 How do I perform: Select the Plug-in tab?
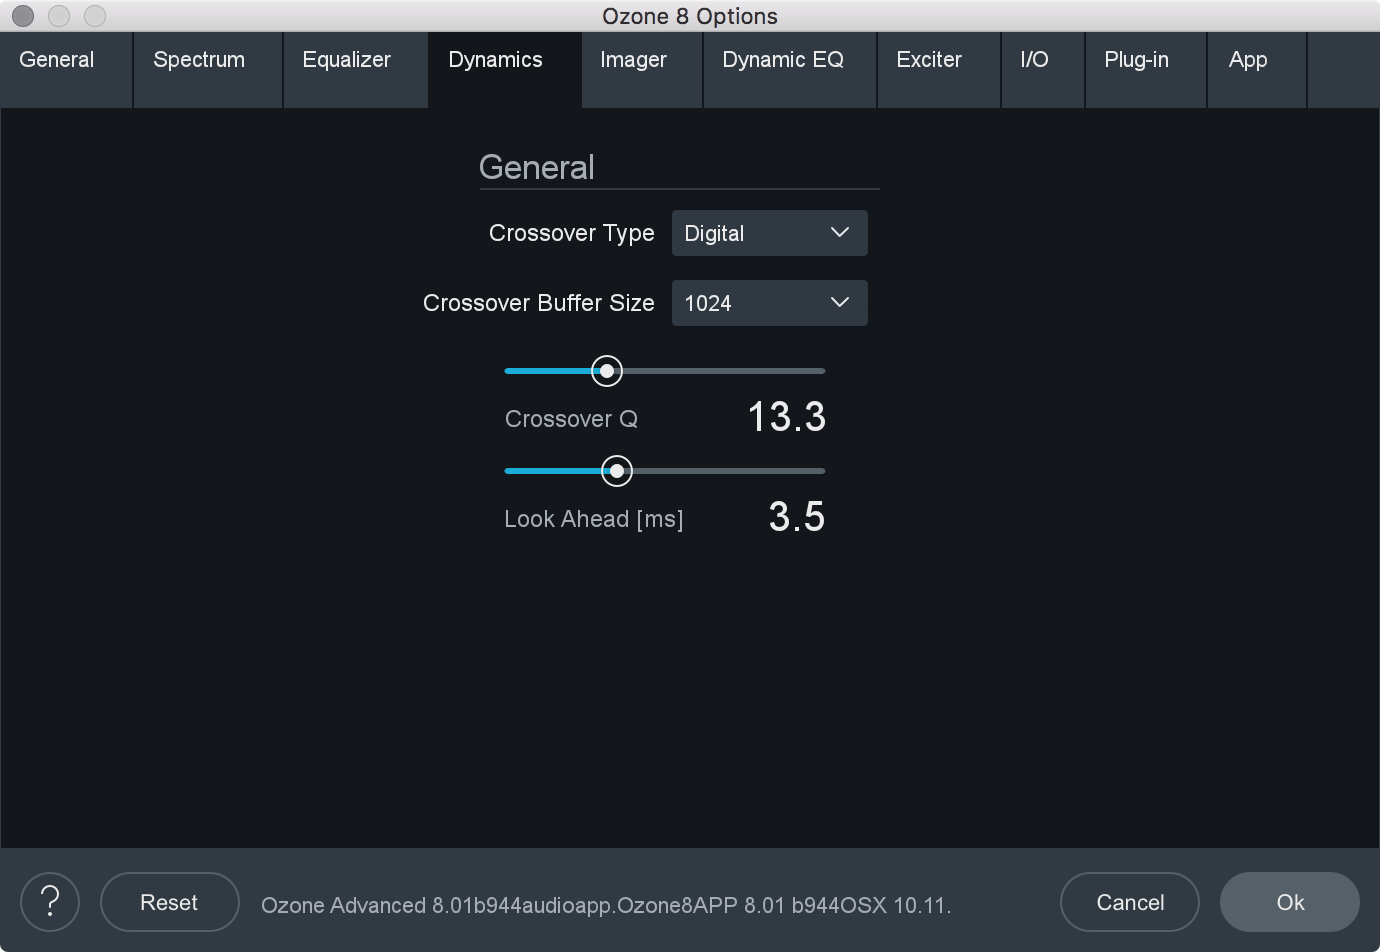1146,70
